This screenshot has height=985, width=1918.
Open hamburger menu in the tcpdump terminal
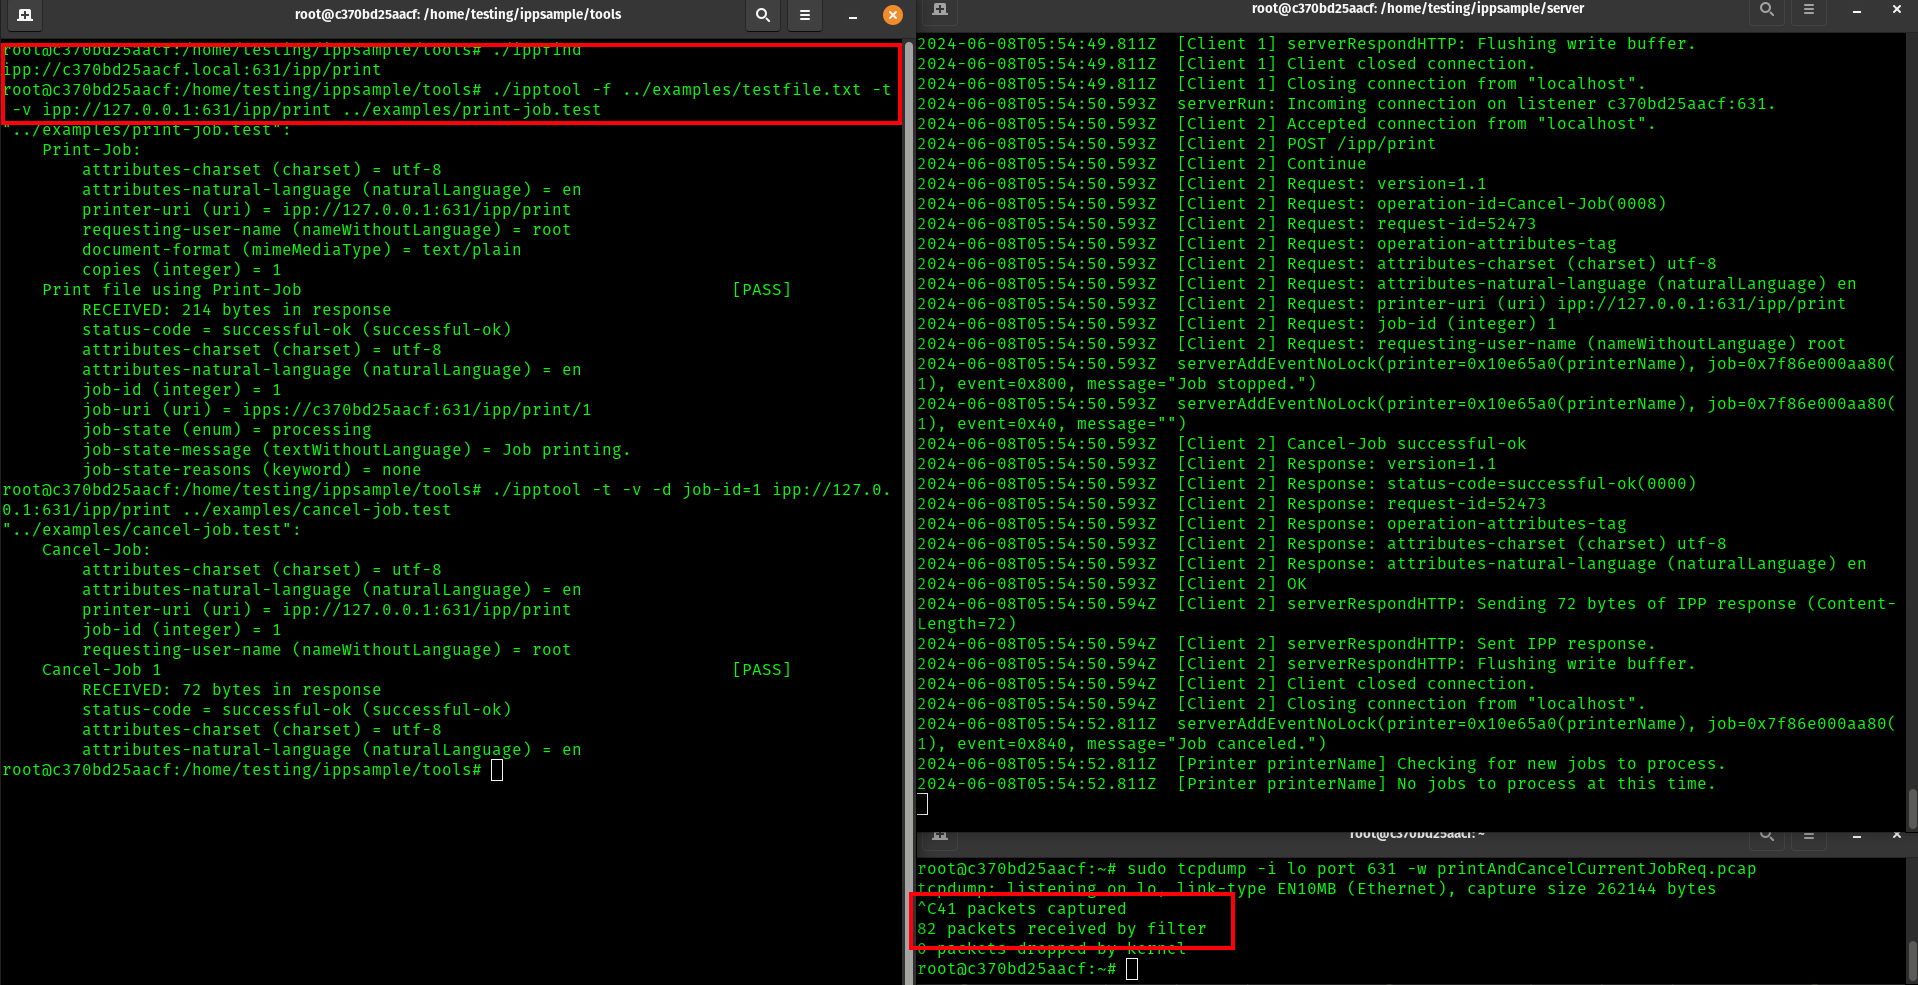pyautogui.click(x=1809, y=834)
